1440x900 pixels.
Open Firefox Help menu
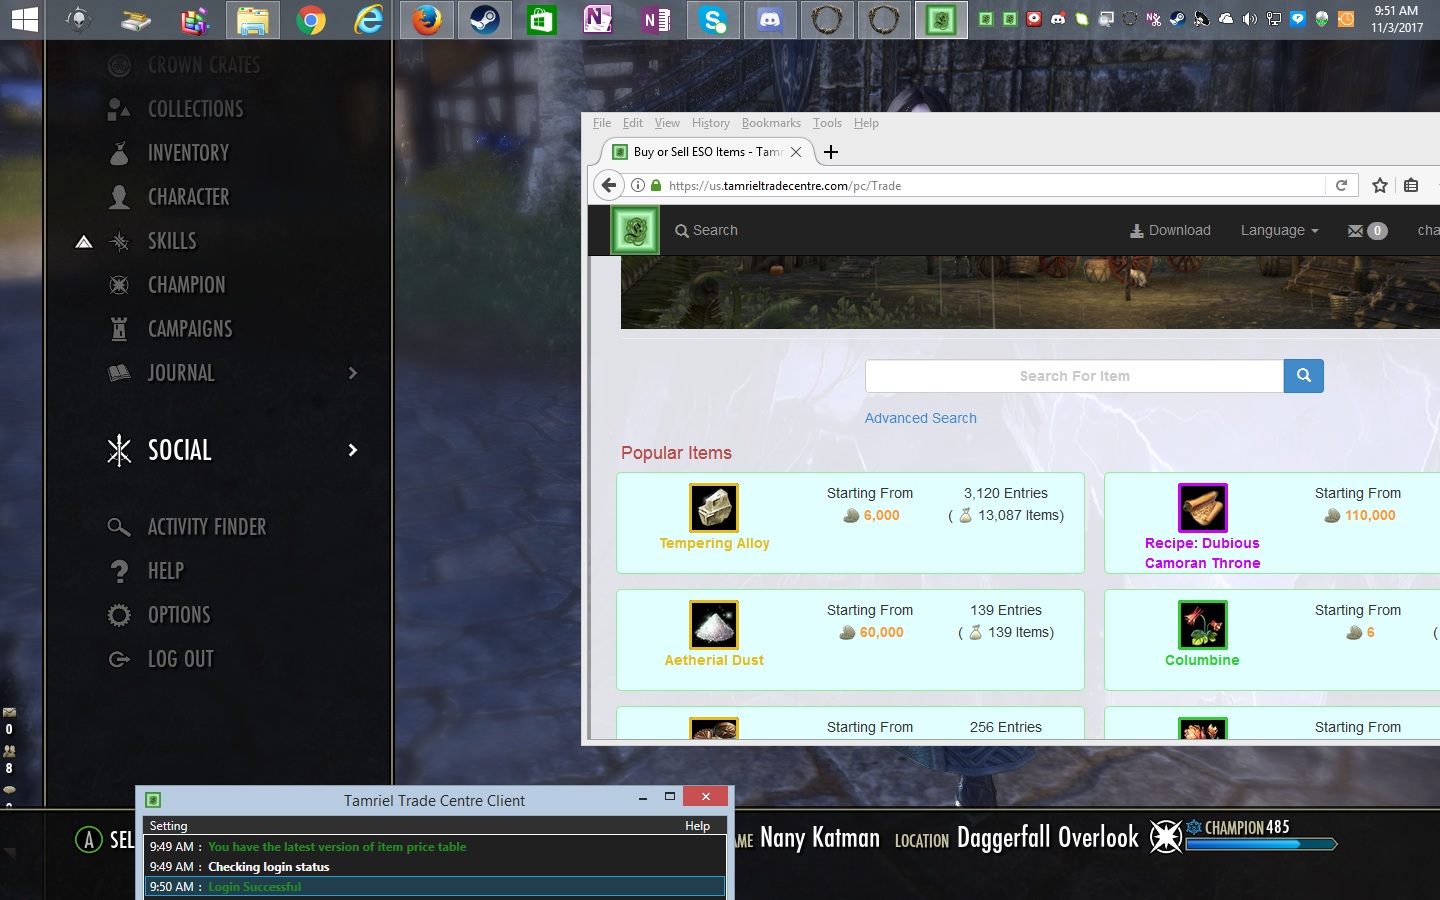click(866, 123)
